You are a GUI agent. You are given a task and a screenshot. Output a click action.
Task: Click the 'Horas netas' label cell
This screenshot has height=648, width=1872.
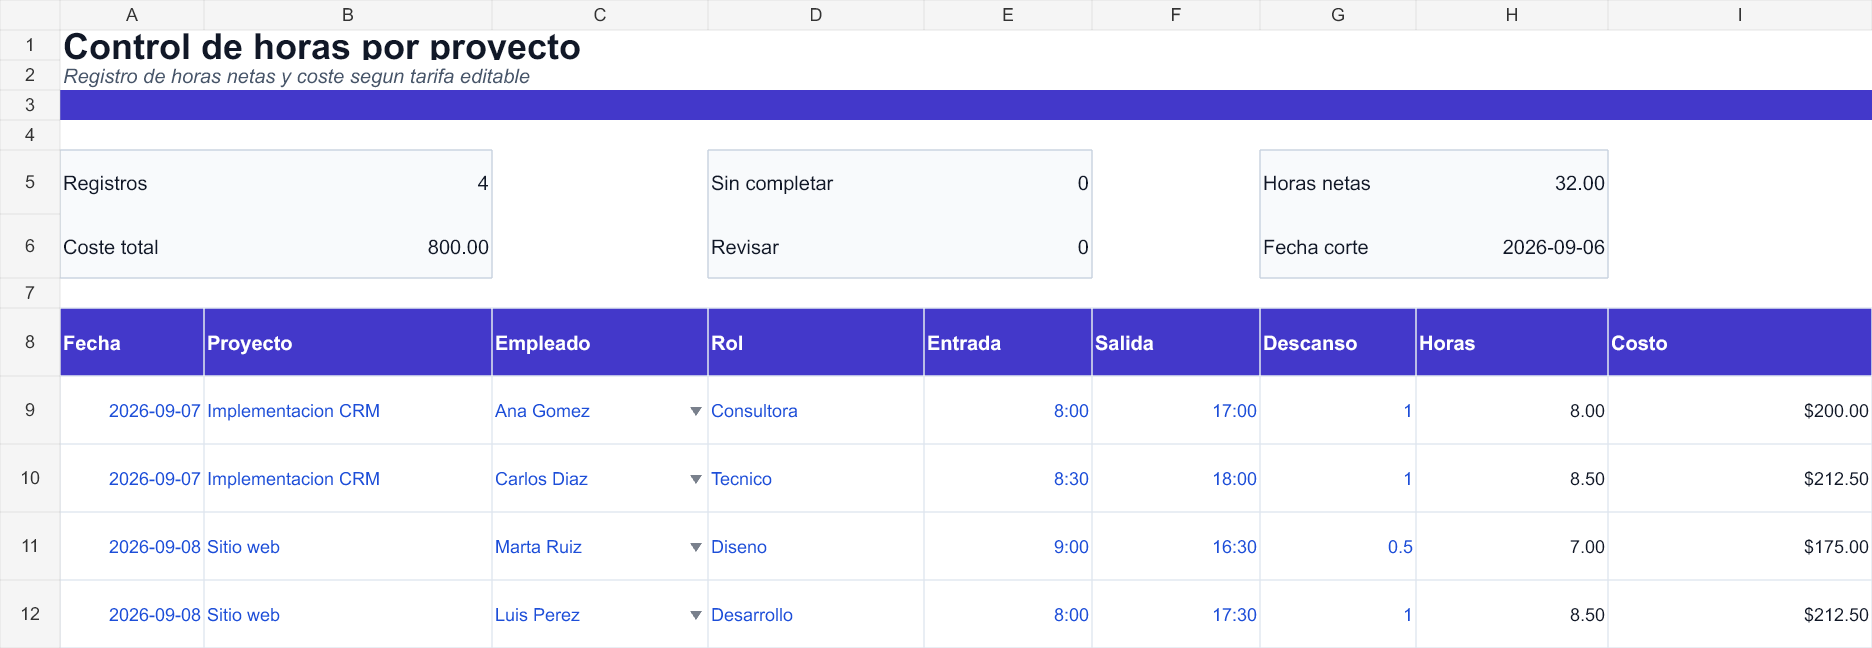[x=1338, y=183]
